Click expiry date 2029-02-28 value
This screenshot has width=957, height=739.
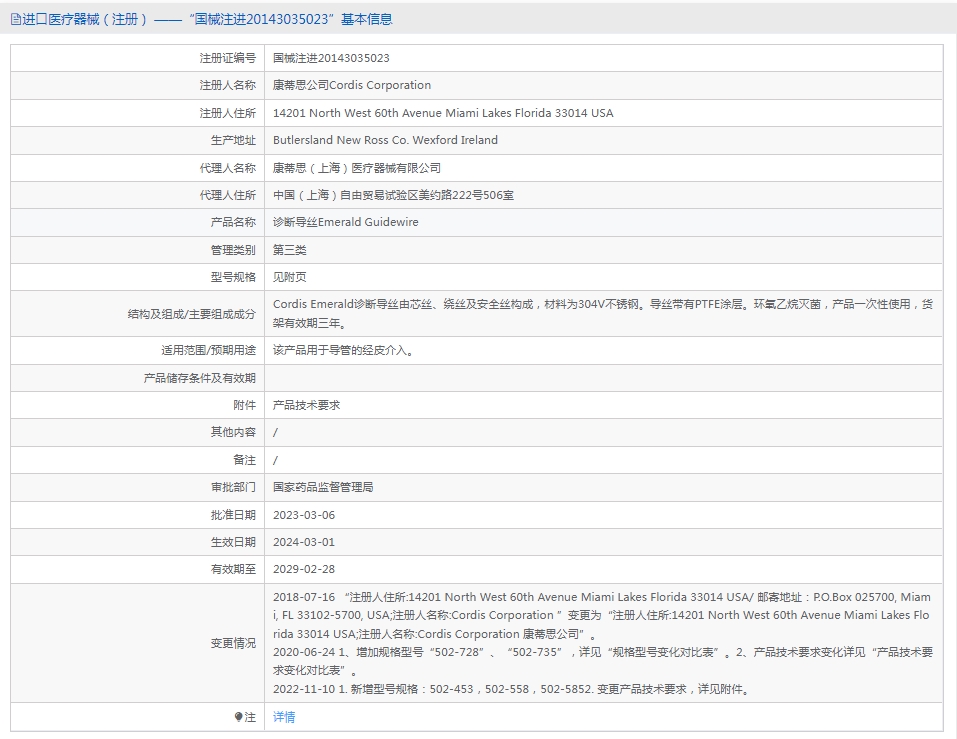point(304,569)
